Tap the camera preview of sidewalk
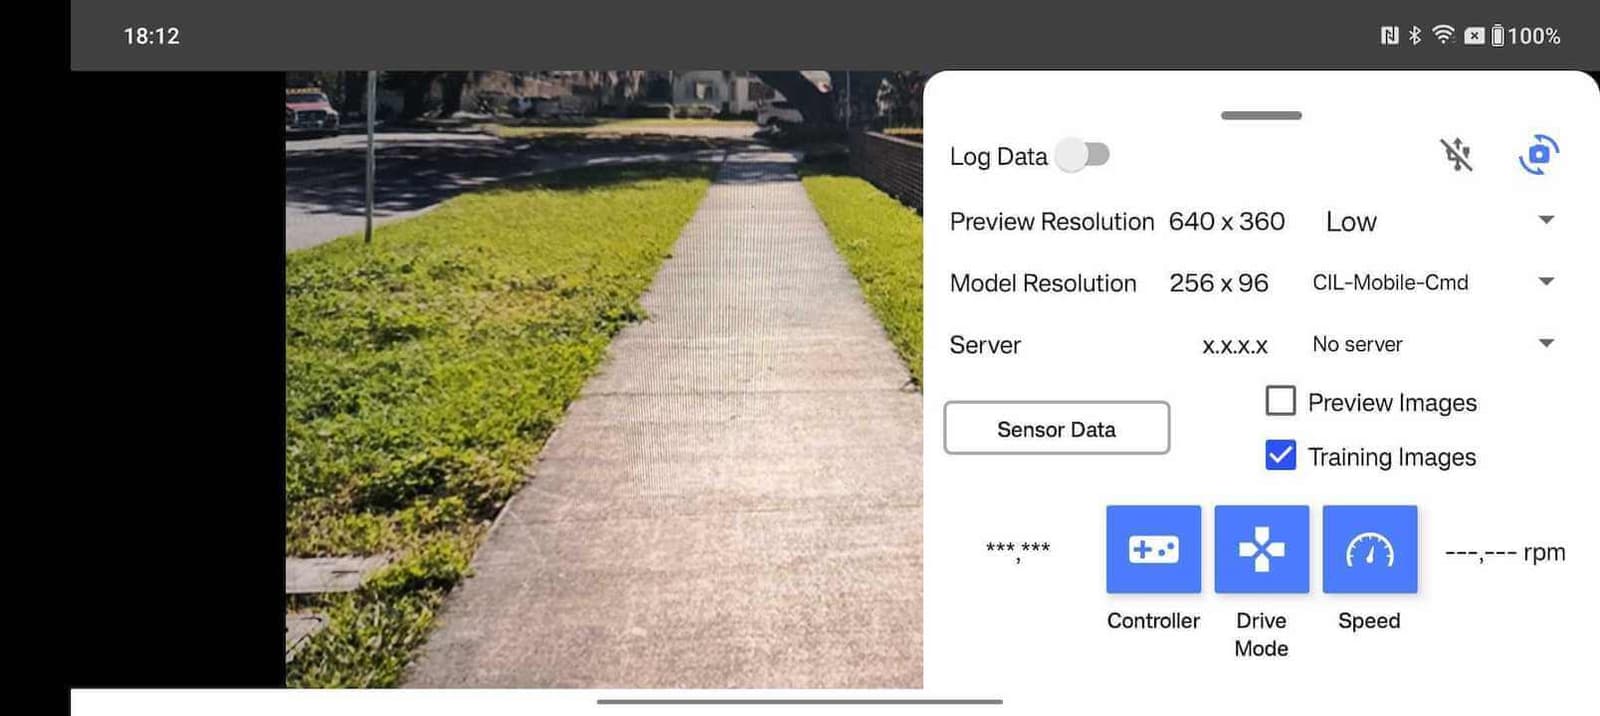 [x=604, y=379]
